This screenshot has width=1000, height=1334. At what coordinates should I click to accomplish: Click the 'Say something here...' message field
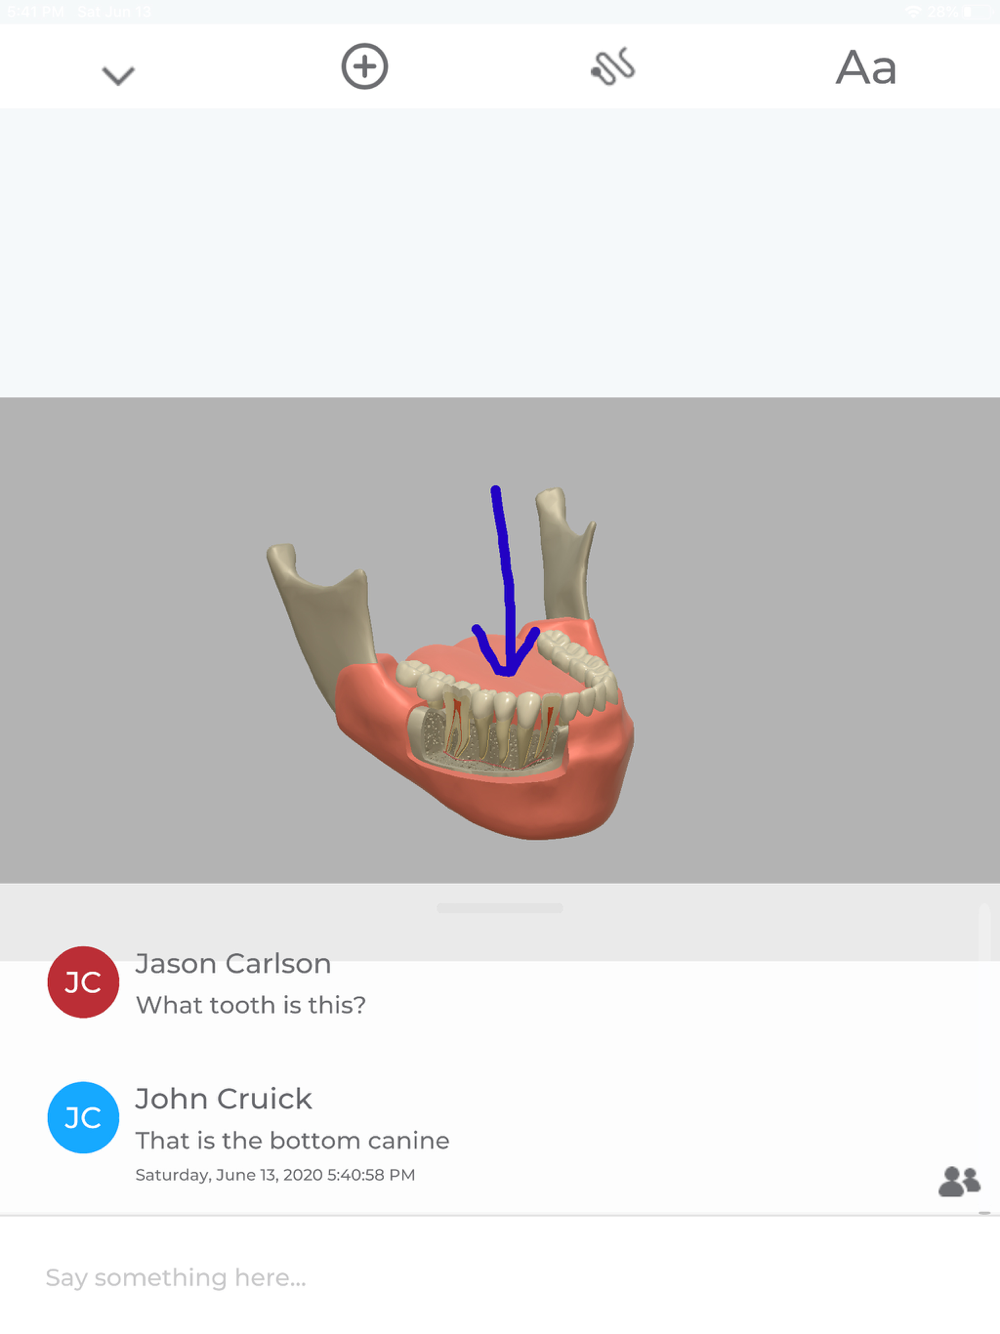click(500, 1277)
